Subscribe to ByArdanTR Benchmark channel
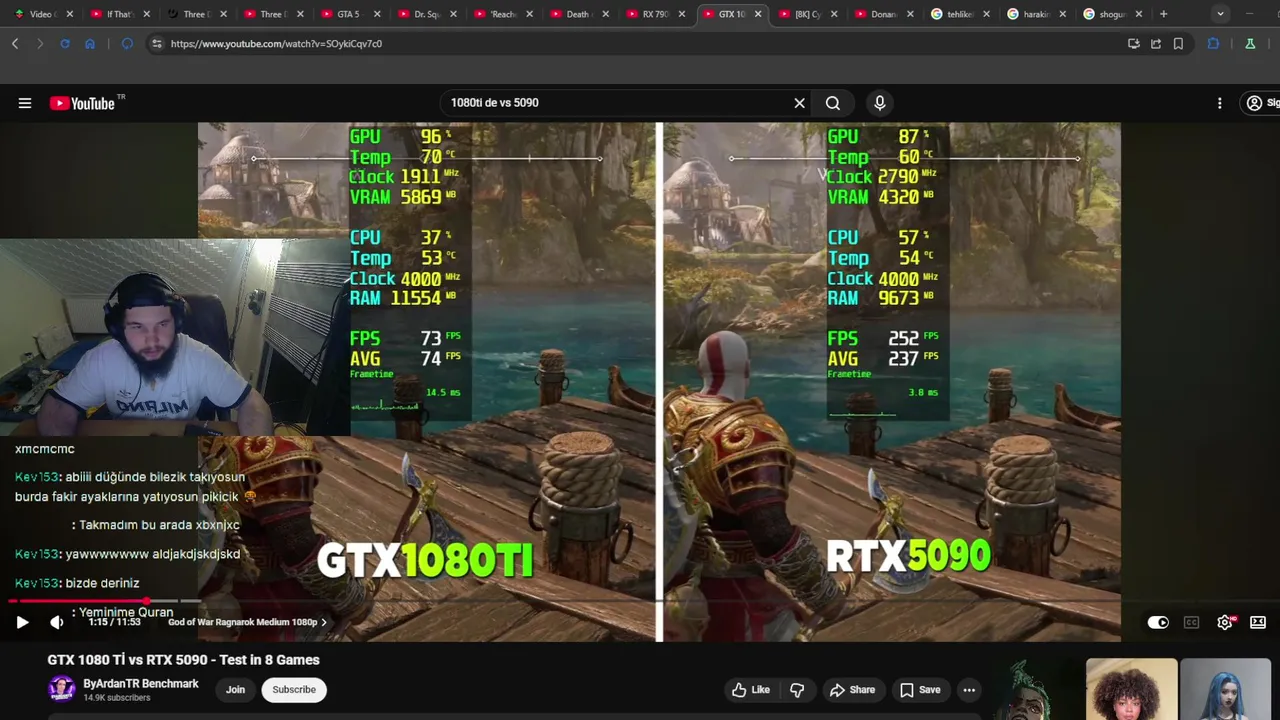Image resolution: width=1280 pixels, height=720 pixels. pyautogui.click(x=294, y=690)
